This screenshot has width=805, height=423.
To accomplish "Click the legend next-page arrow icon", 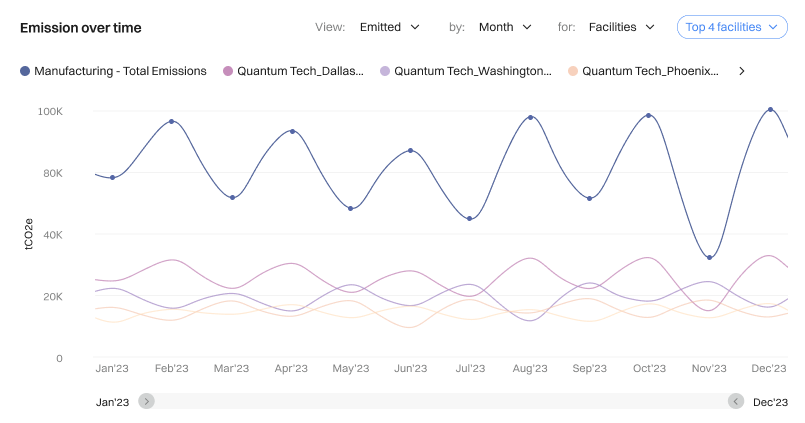I will tap(741, 71).
